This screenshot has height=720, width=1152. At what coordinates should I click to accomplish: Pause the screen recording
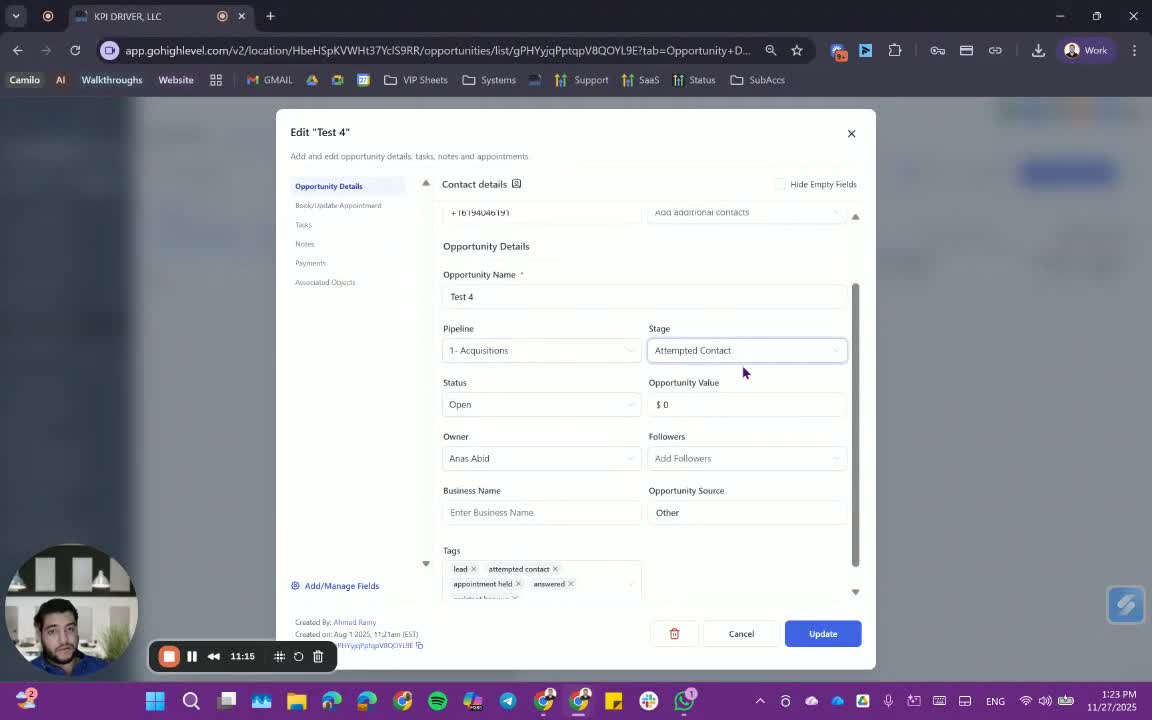(x=192, y=656)
